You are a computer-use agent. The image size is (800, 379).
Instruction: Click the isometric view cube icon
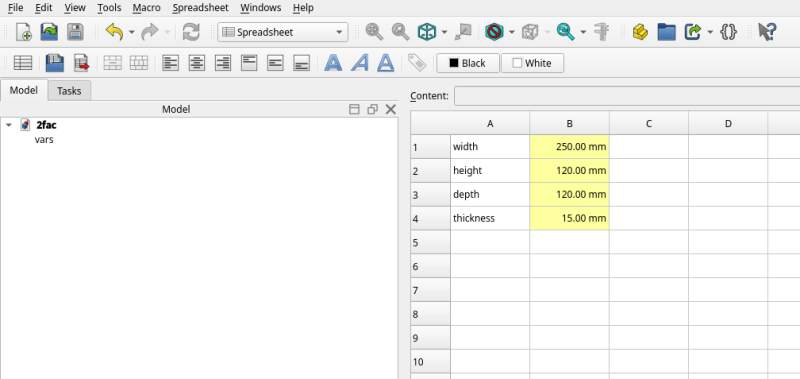pyautogui.click(x=427, y=32)
